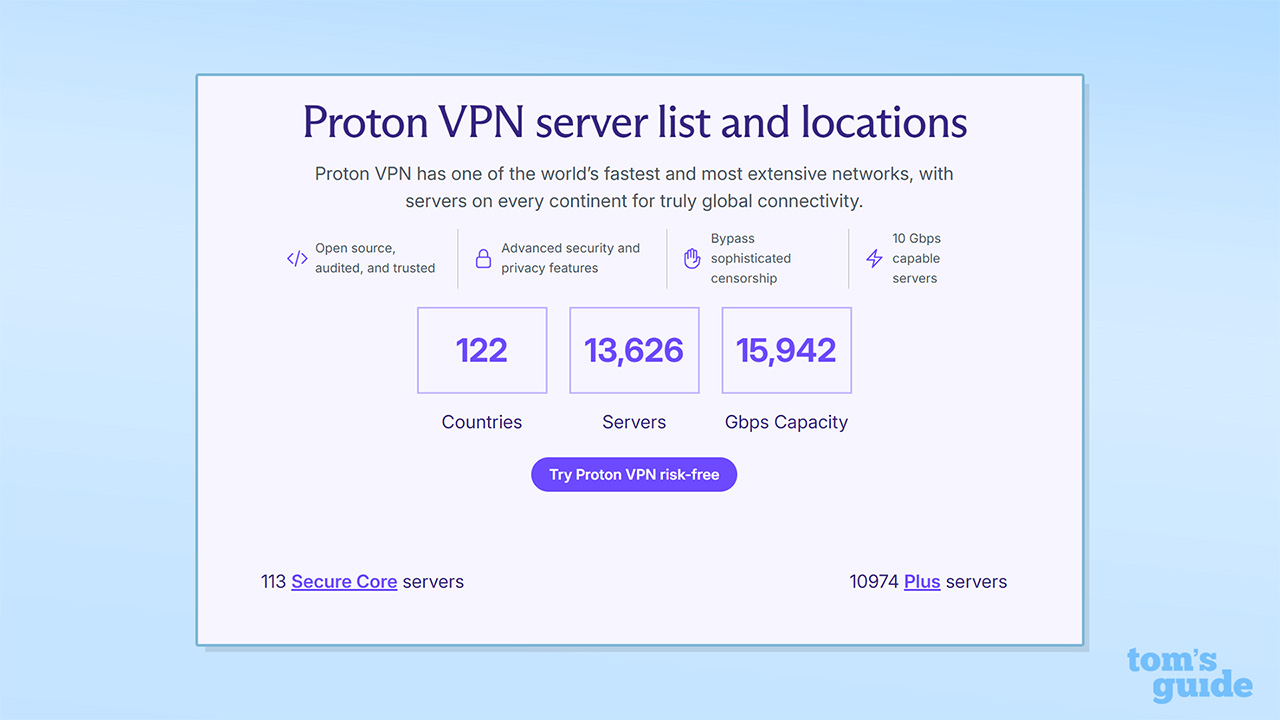Click the padlock advanced security icon

(483, 259)
